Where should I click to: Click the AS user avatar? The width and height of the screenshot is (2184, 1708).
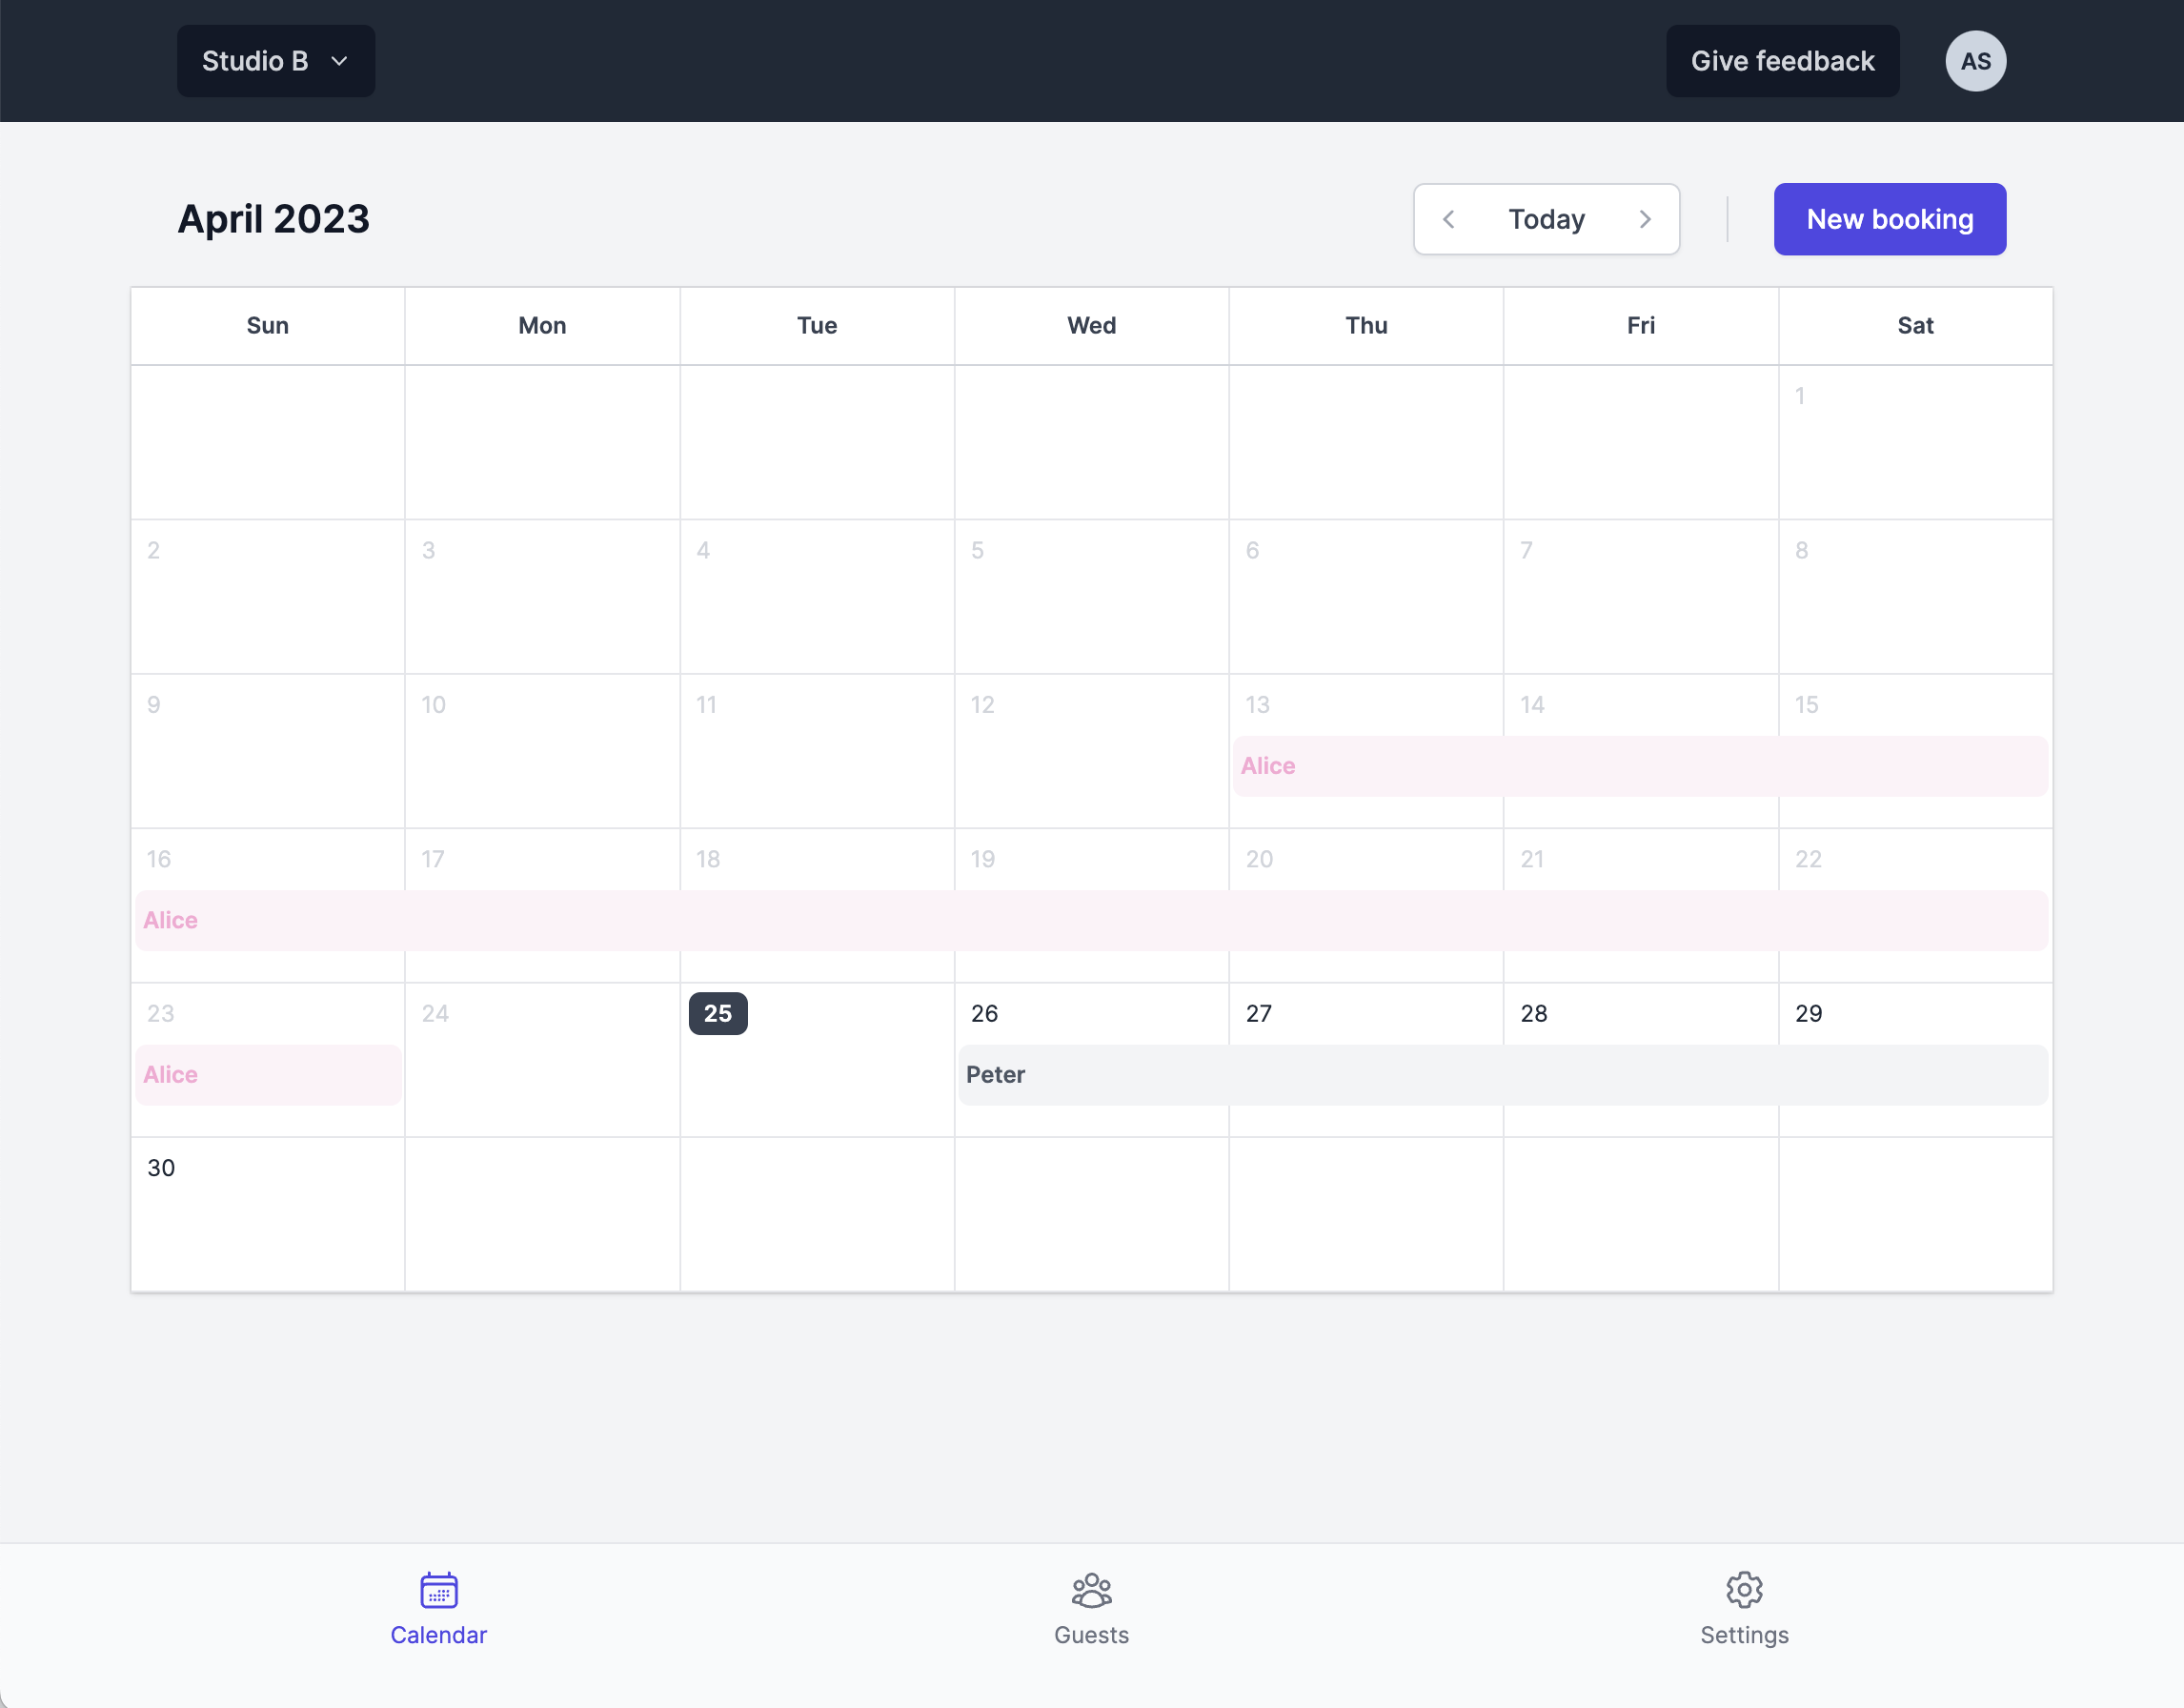coord(1975,61)
